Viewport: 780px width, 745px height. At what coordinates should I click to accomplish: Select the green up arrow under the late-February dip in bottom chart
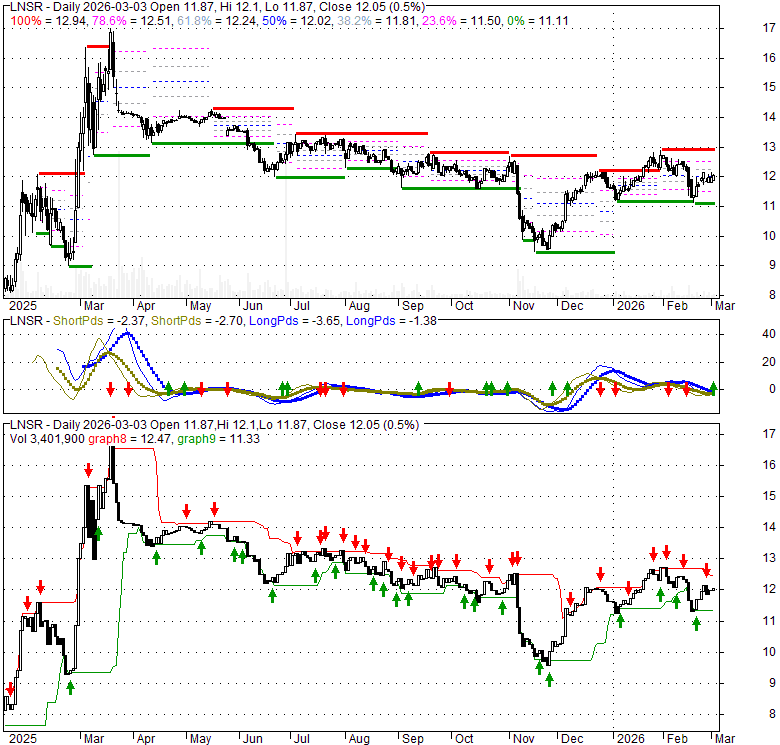point(696,622)
